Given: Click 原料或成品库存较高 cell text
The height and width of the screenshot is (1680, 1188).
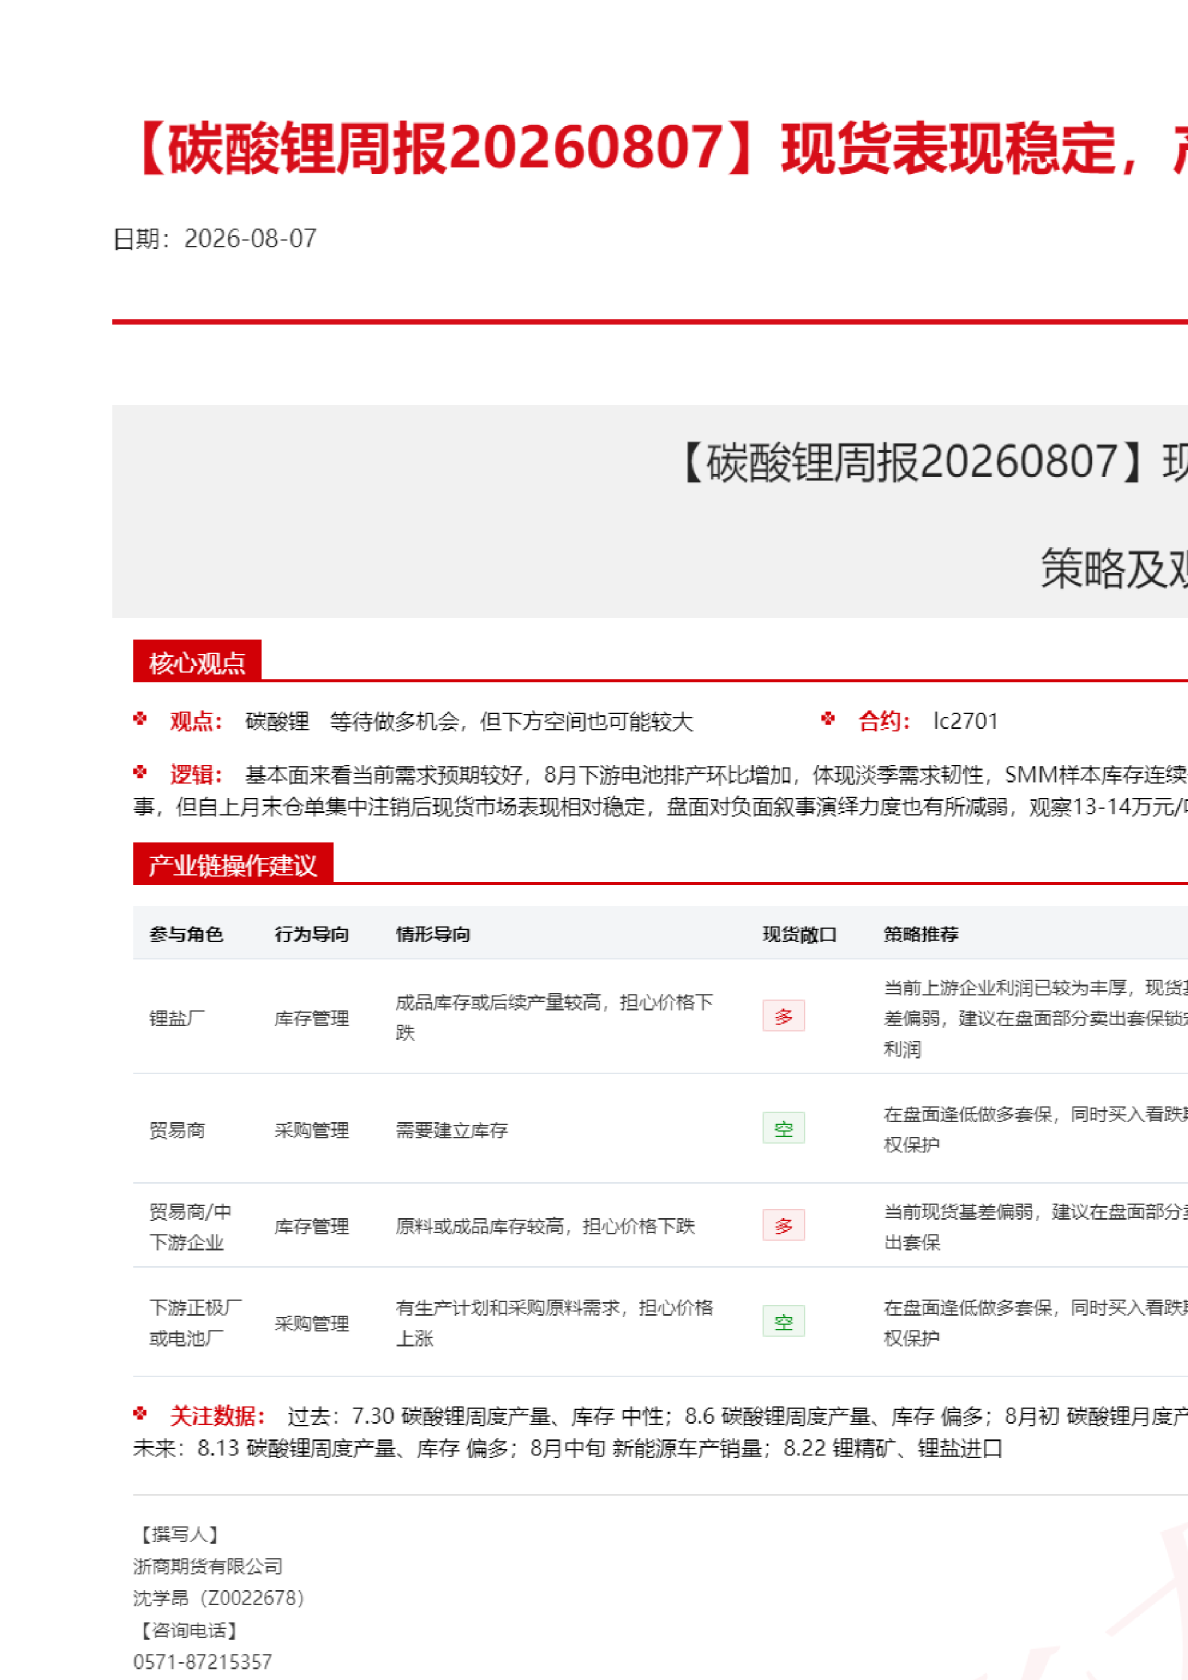Looking at the screenshot, I should [545, 1226].
